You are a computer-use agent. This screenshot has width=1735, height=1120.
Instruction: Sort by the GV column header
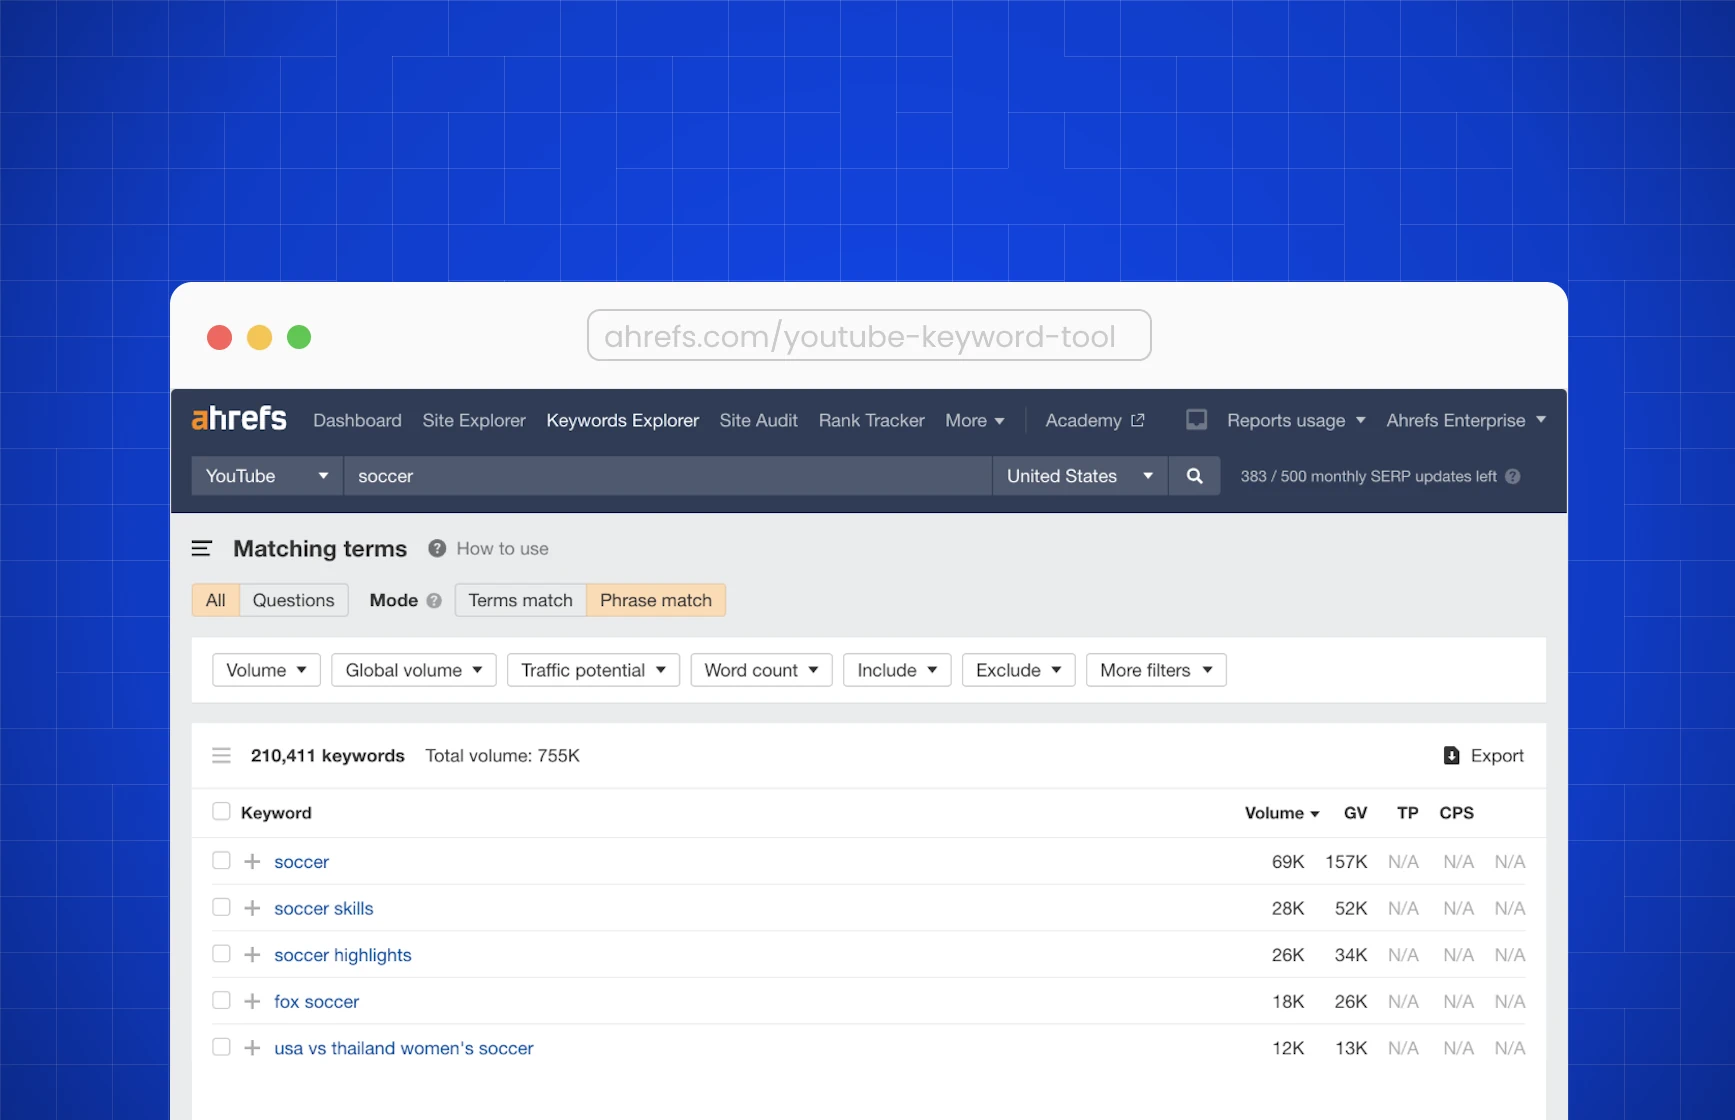point(1355,813)
